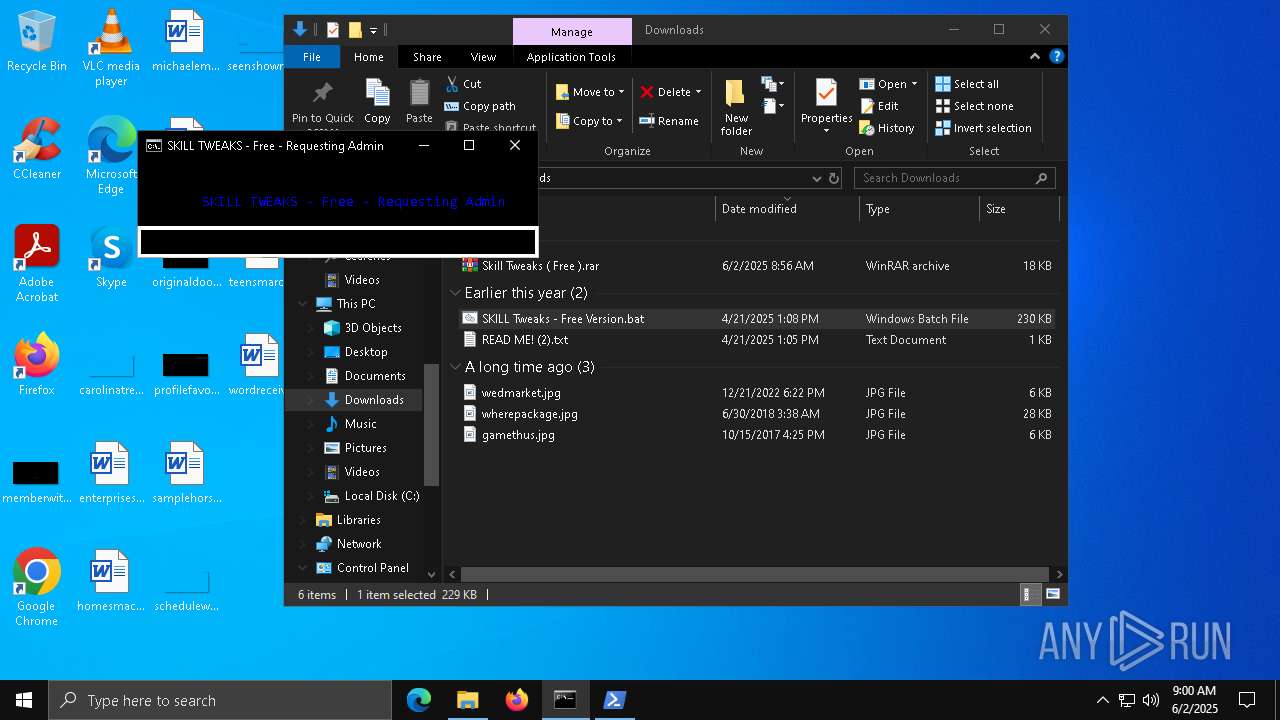
Task: Click the Manage contextual tab
Action: click(x=572, y=32)
